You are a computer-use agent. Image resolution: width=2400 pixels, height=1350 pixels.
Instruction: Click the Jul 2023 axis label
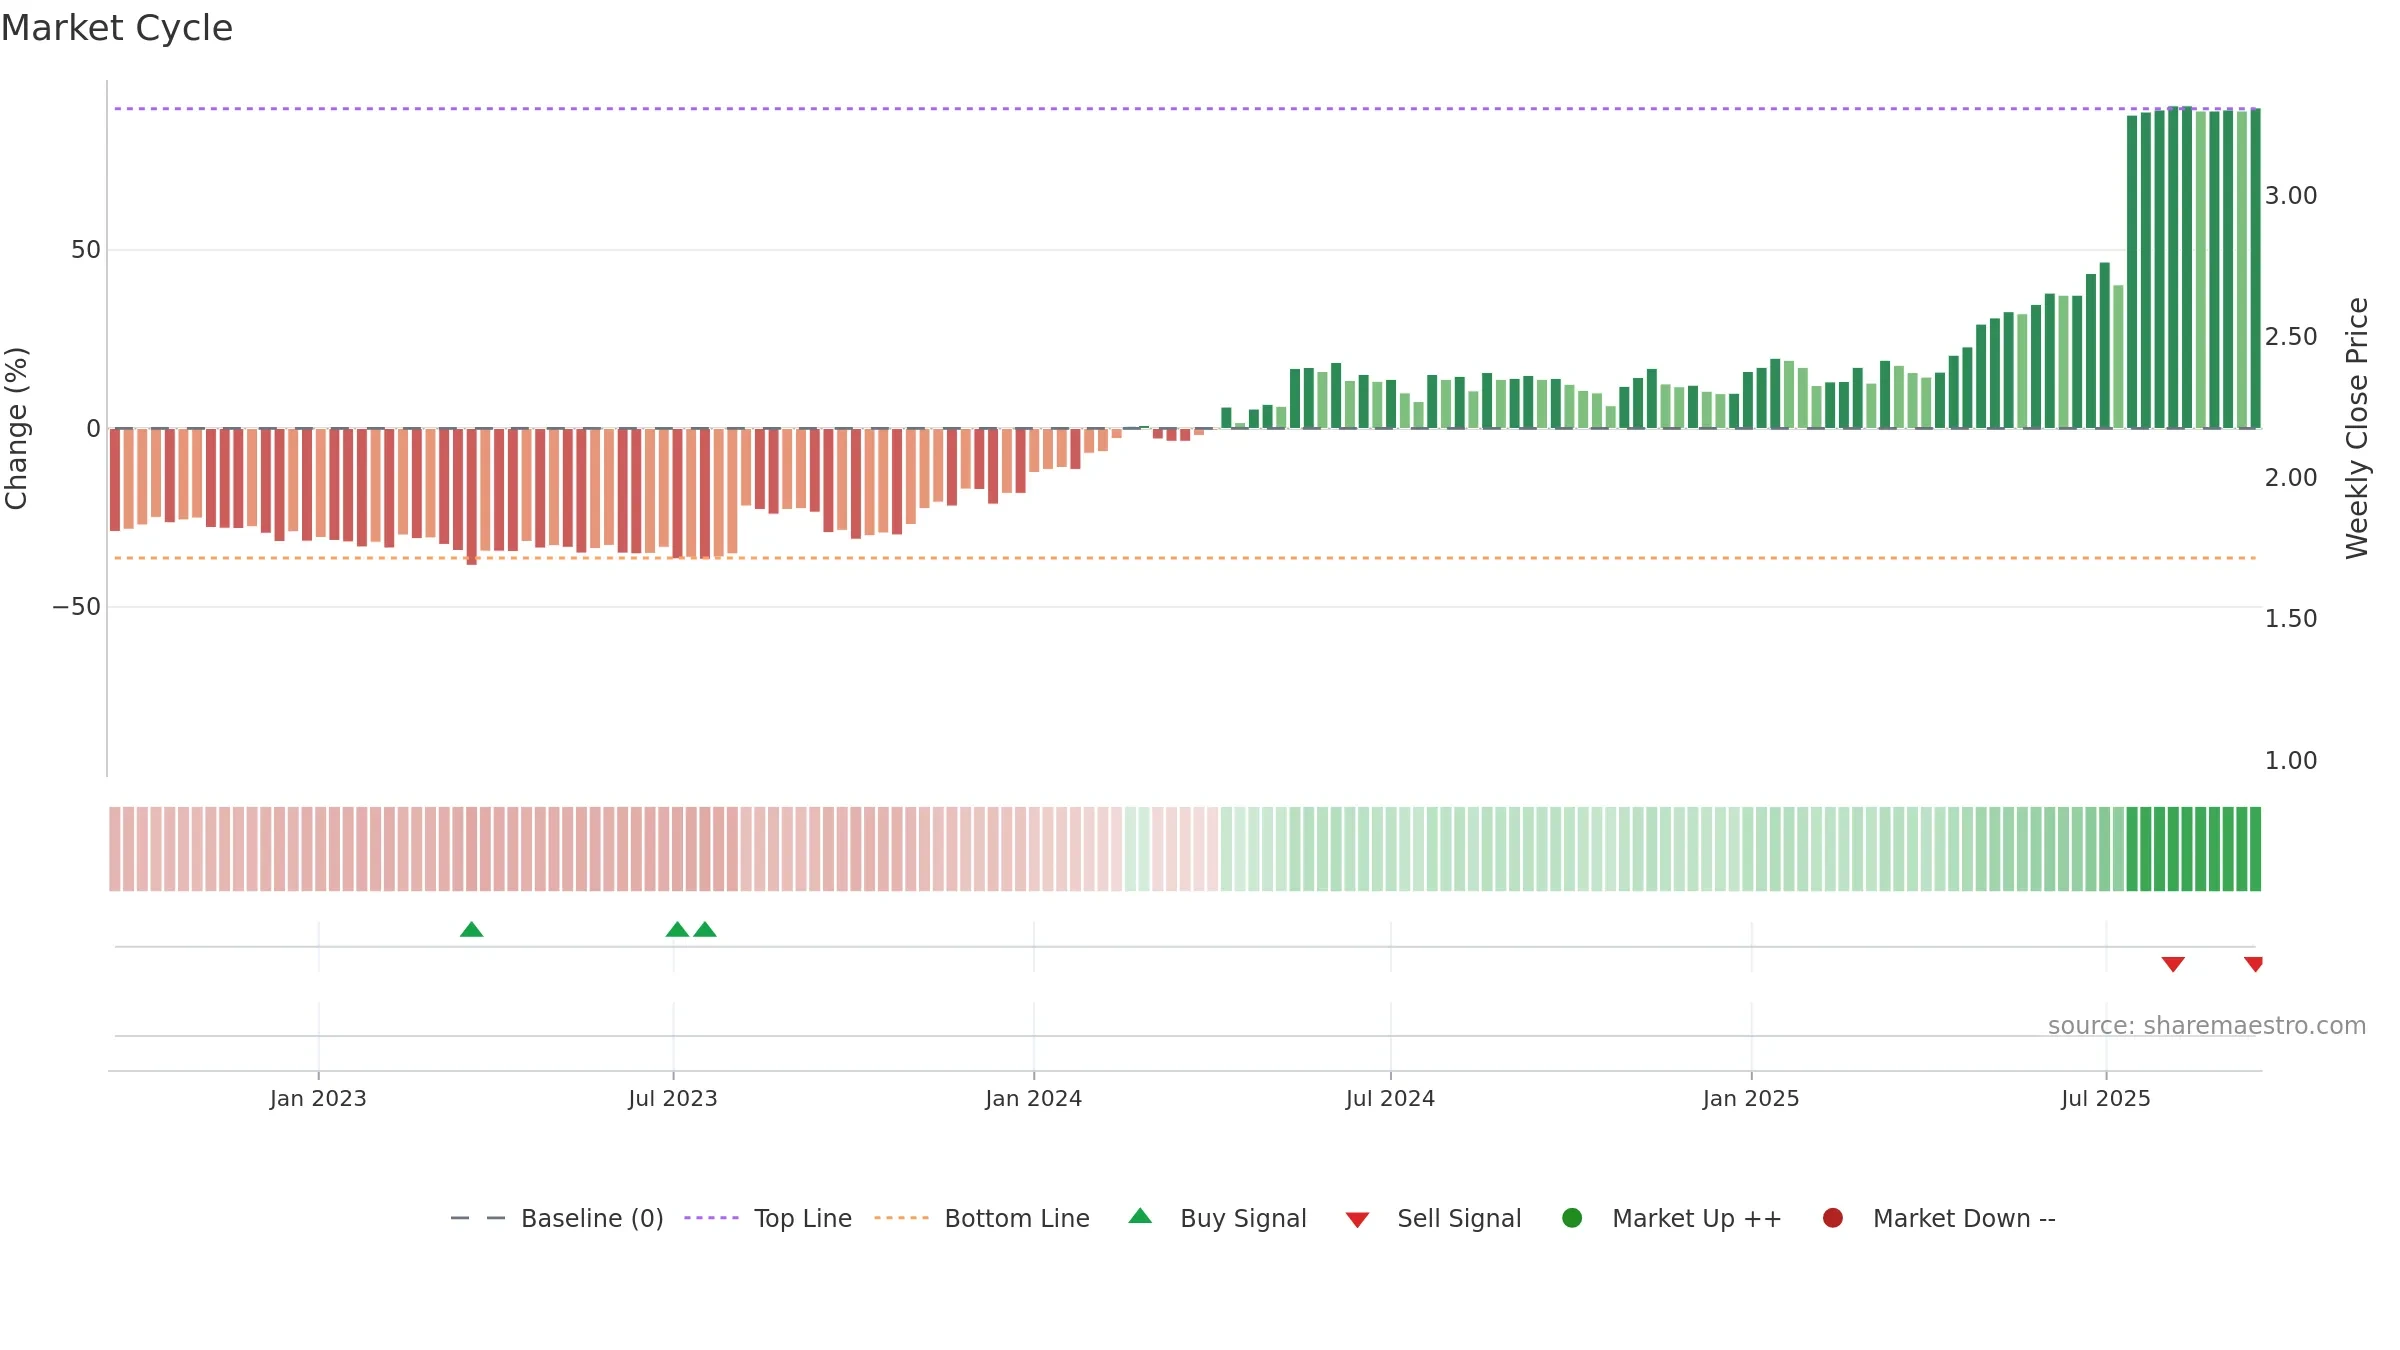tap(673, 1099)
